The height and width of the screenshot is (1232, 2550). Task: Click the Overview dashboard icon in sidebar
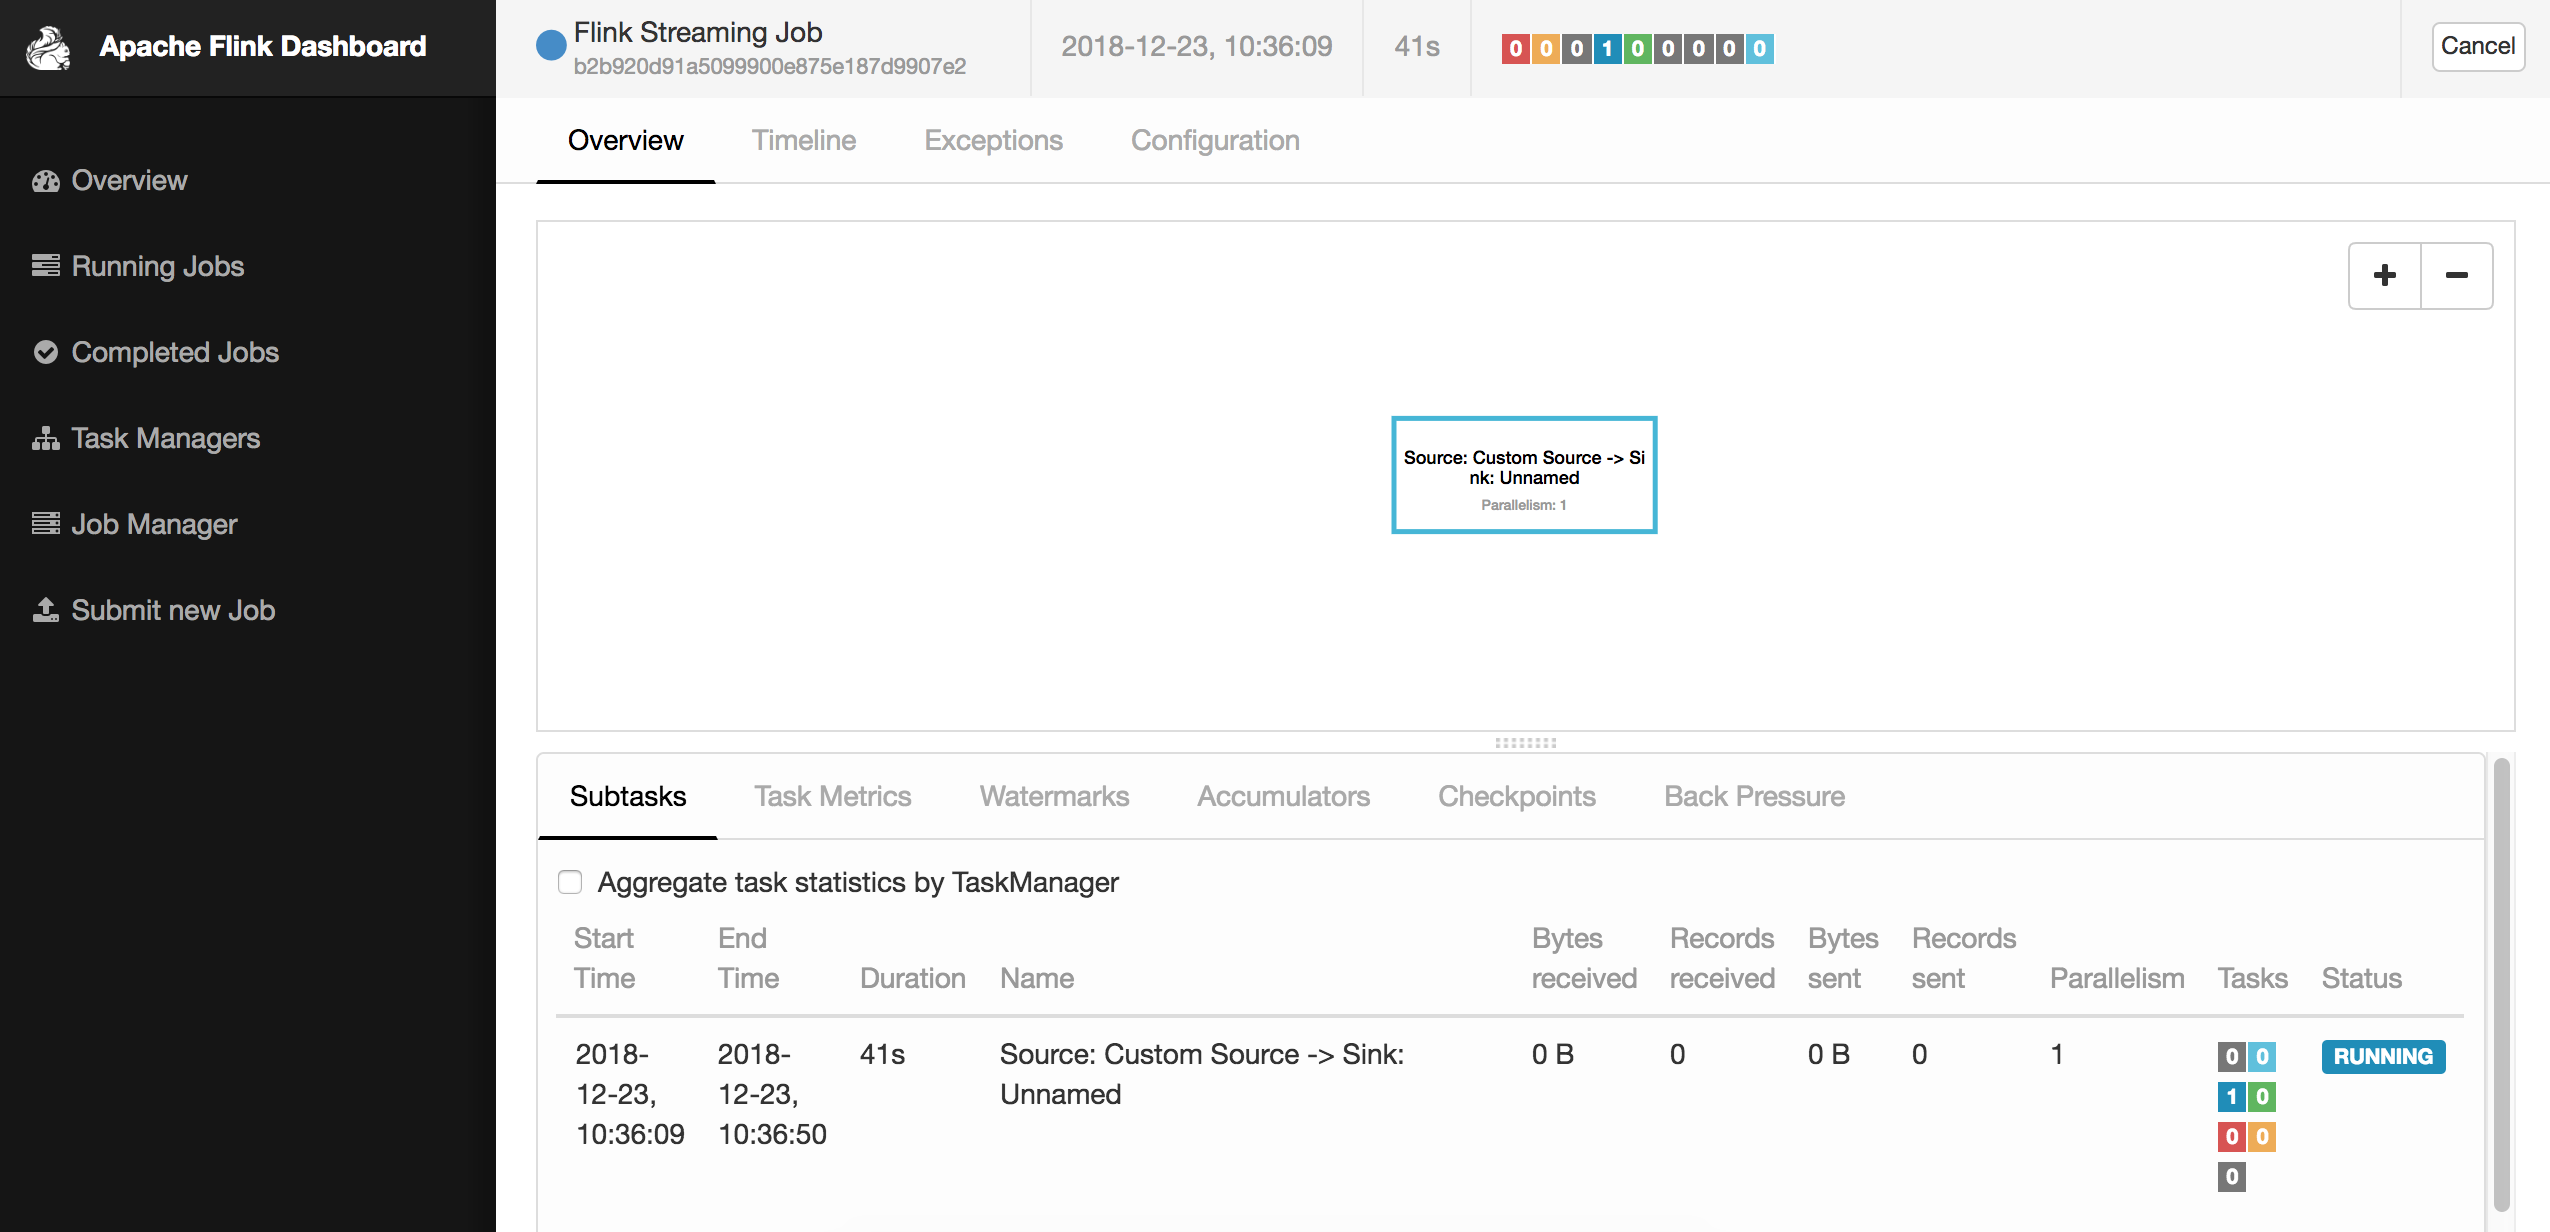tap(45, 181)
